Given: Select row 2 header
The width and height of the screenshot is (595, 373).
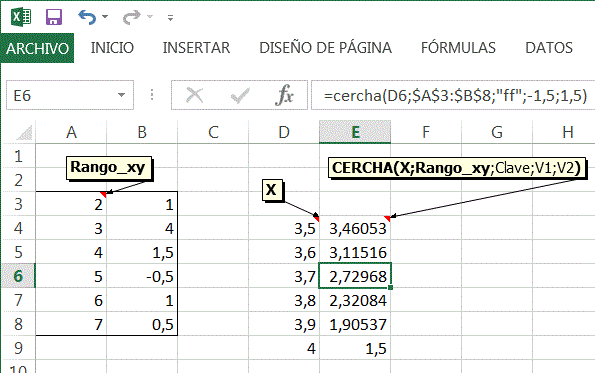Looking at the screenshot, I should (18, 180).
